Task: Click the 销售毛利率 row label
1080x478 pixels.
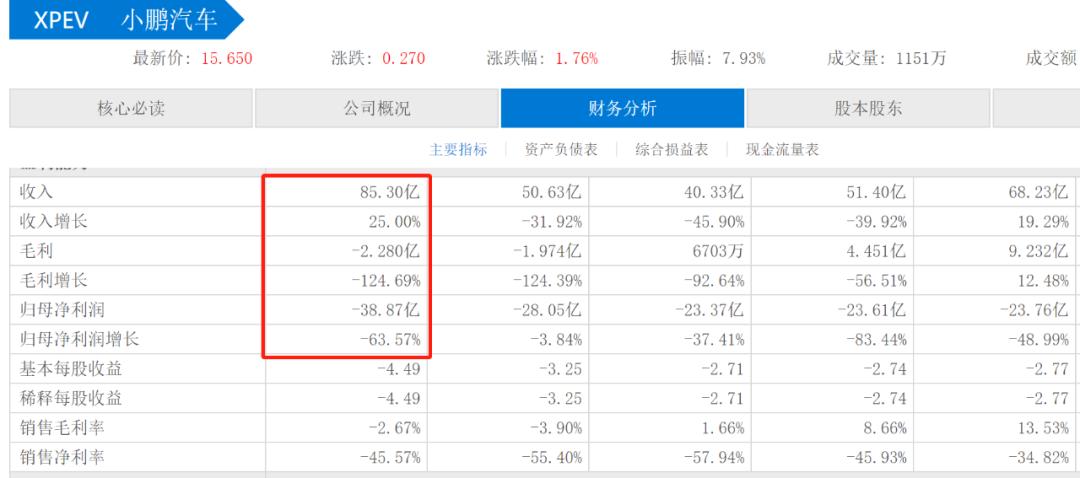Action: 62,428
